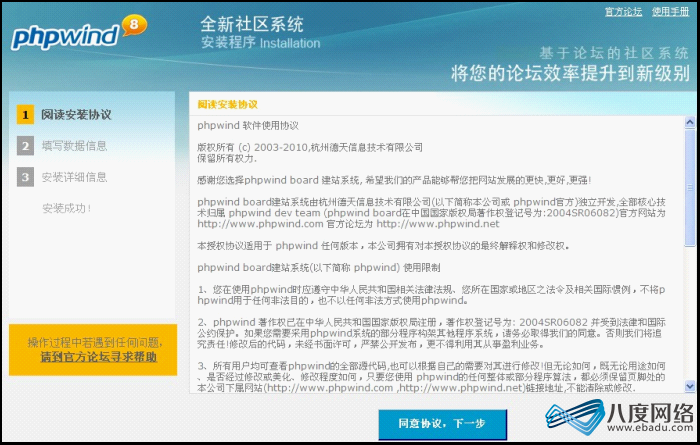The image size is (700, 445).
Task: Click the 安装程序 Installation subtitle
Action: [261, 43]
